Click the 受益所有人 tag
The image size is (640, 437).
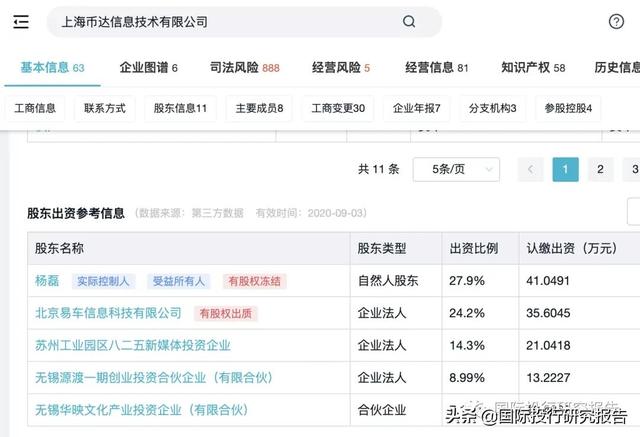pos(179,281)
